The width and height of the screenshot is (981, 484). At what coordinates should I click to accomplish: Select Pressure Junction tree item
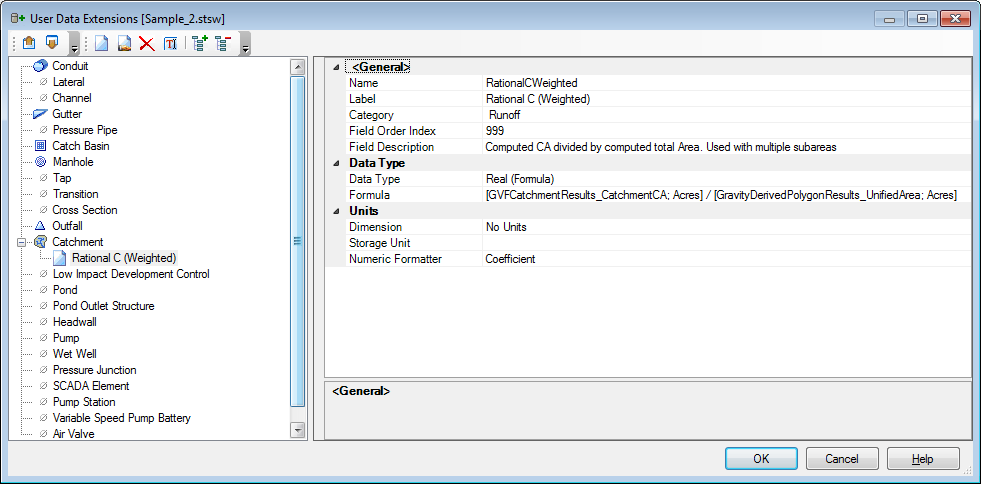(94, 370)
